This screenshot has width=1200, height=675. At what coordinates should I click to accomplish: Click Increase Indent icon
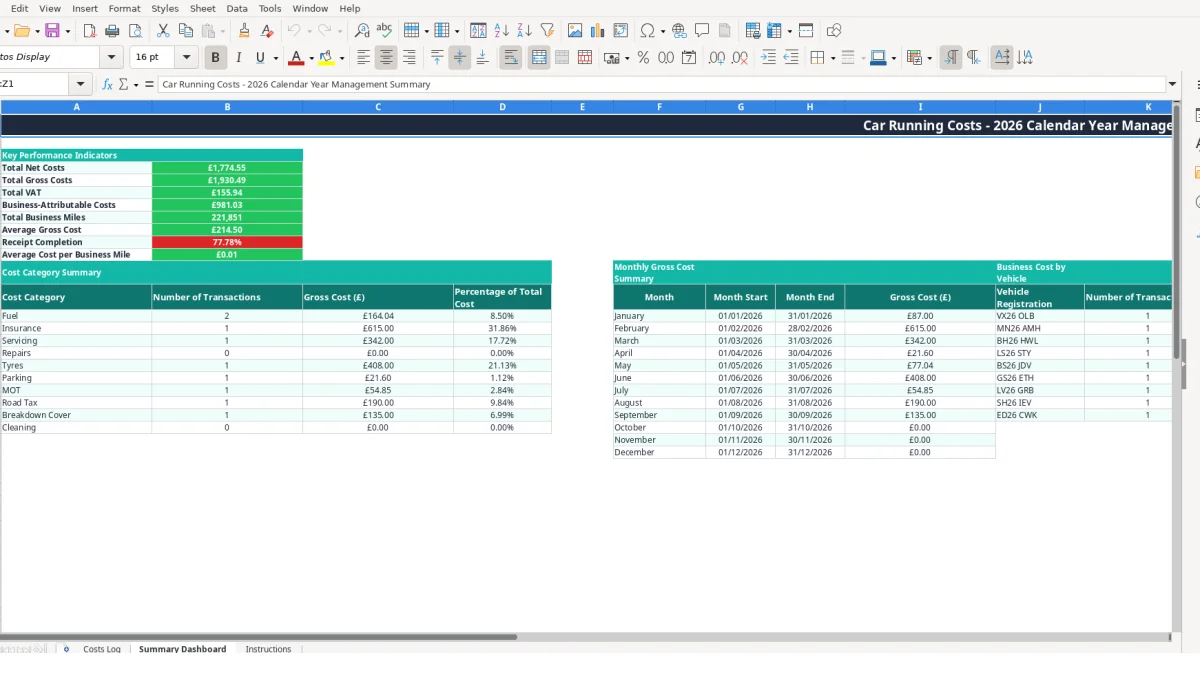[768, 58]
